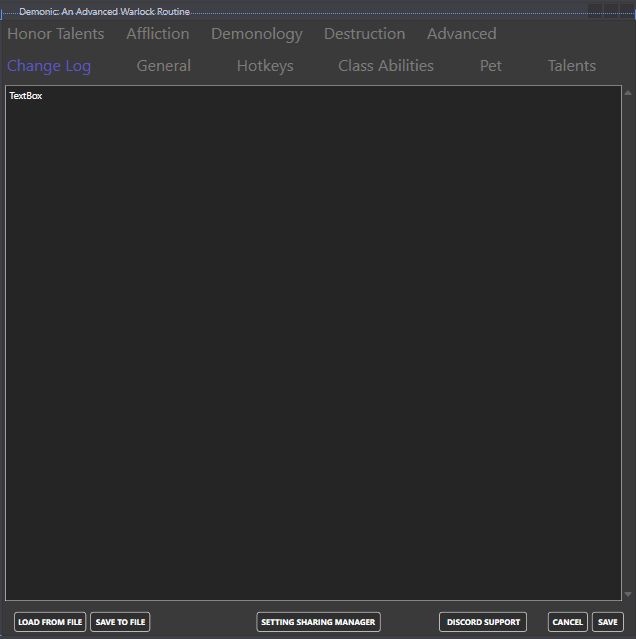Cancel the settings changes
The image size is (636, 639).
point(567,622)
